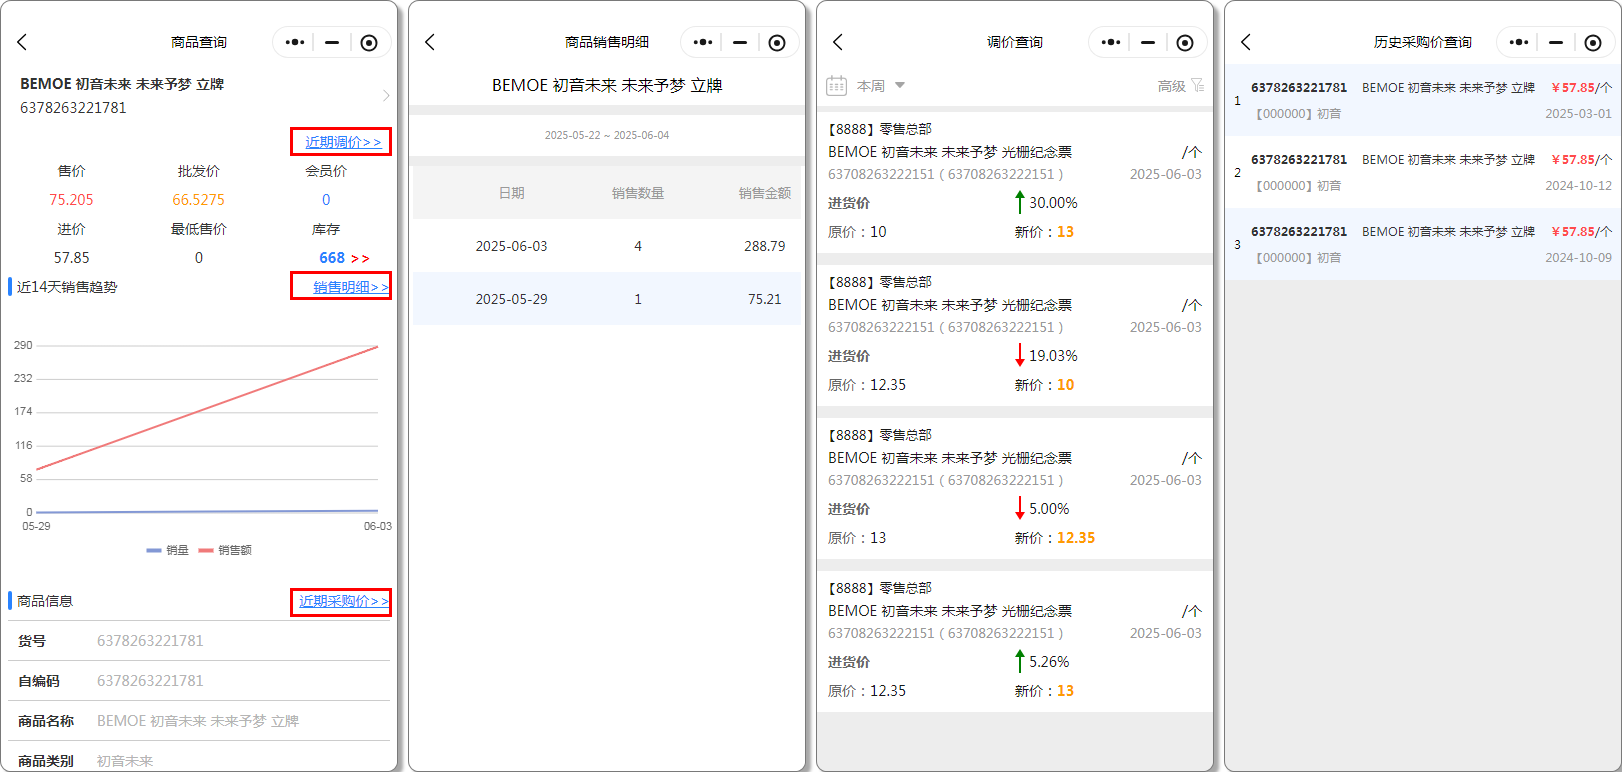1622x772 pixels.
Task: Open 销售明细>> link
Action: pos(350,287)
